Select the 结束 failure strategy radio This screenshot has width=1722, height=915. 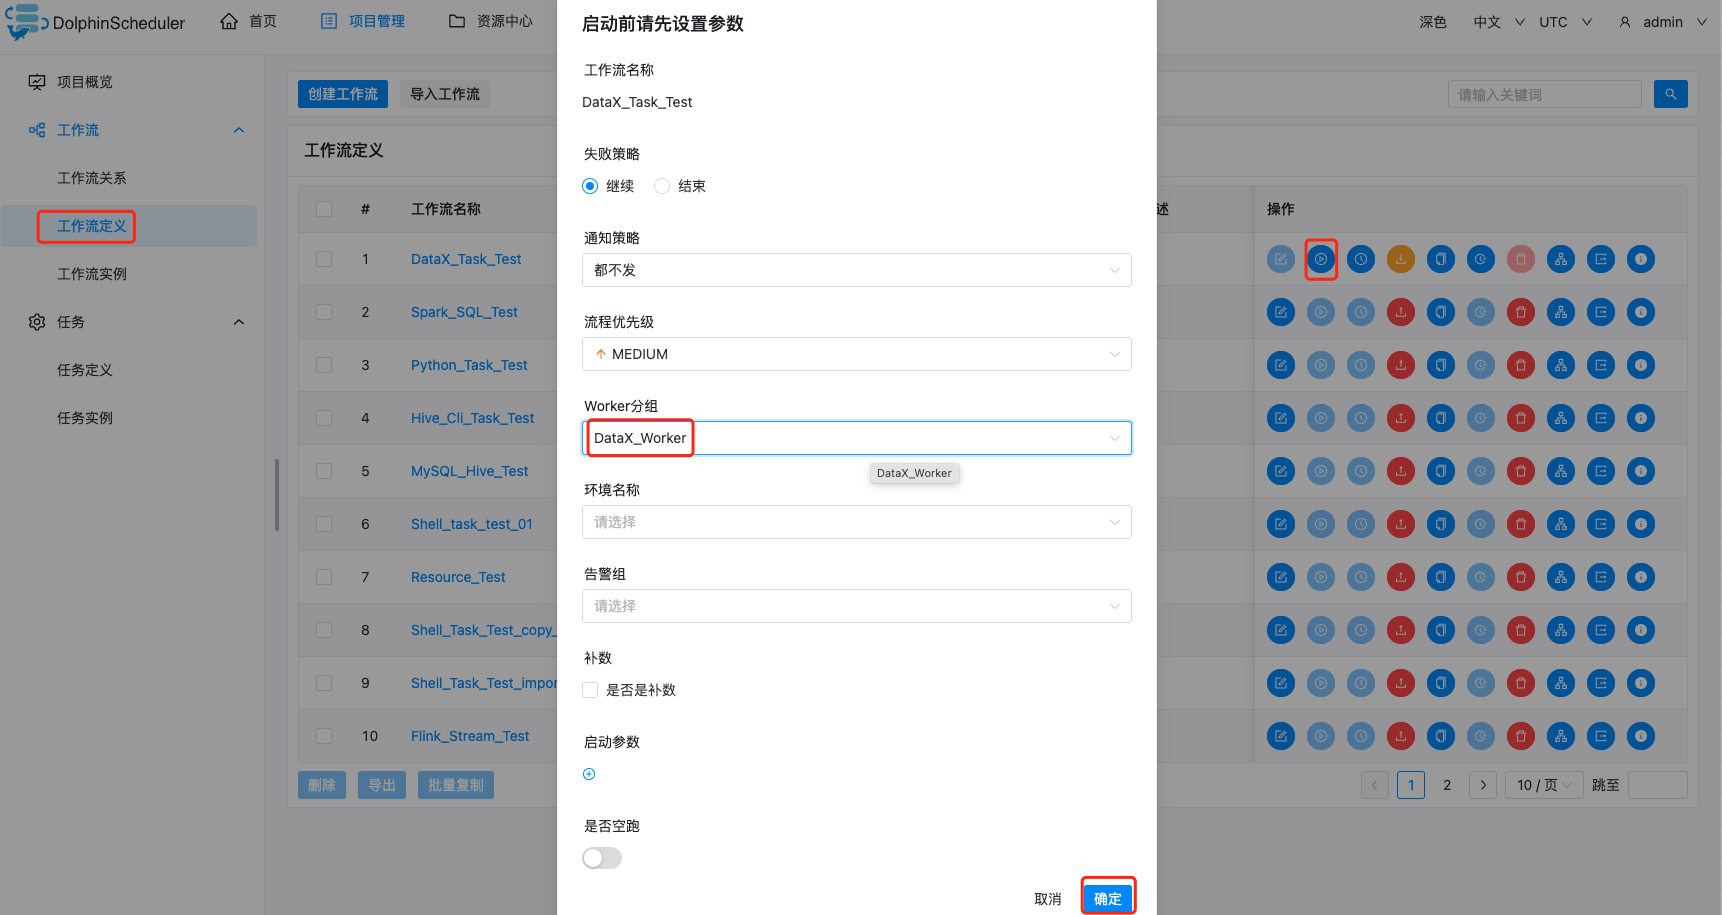(662, 186)
